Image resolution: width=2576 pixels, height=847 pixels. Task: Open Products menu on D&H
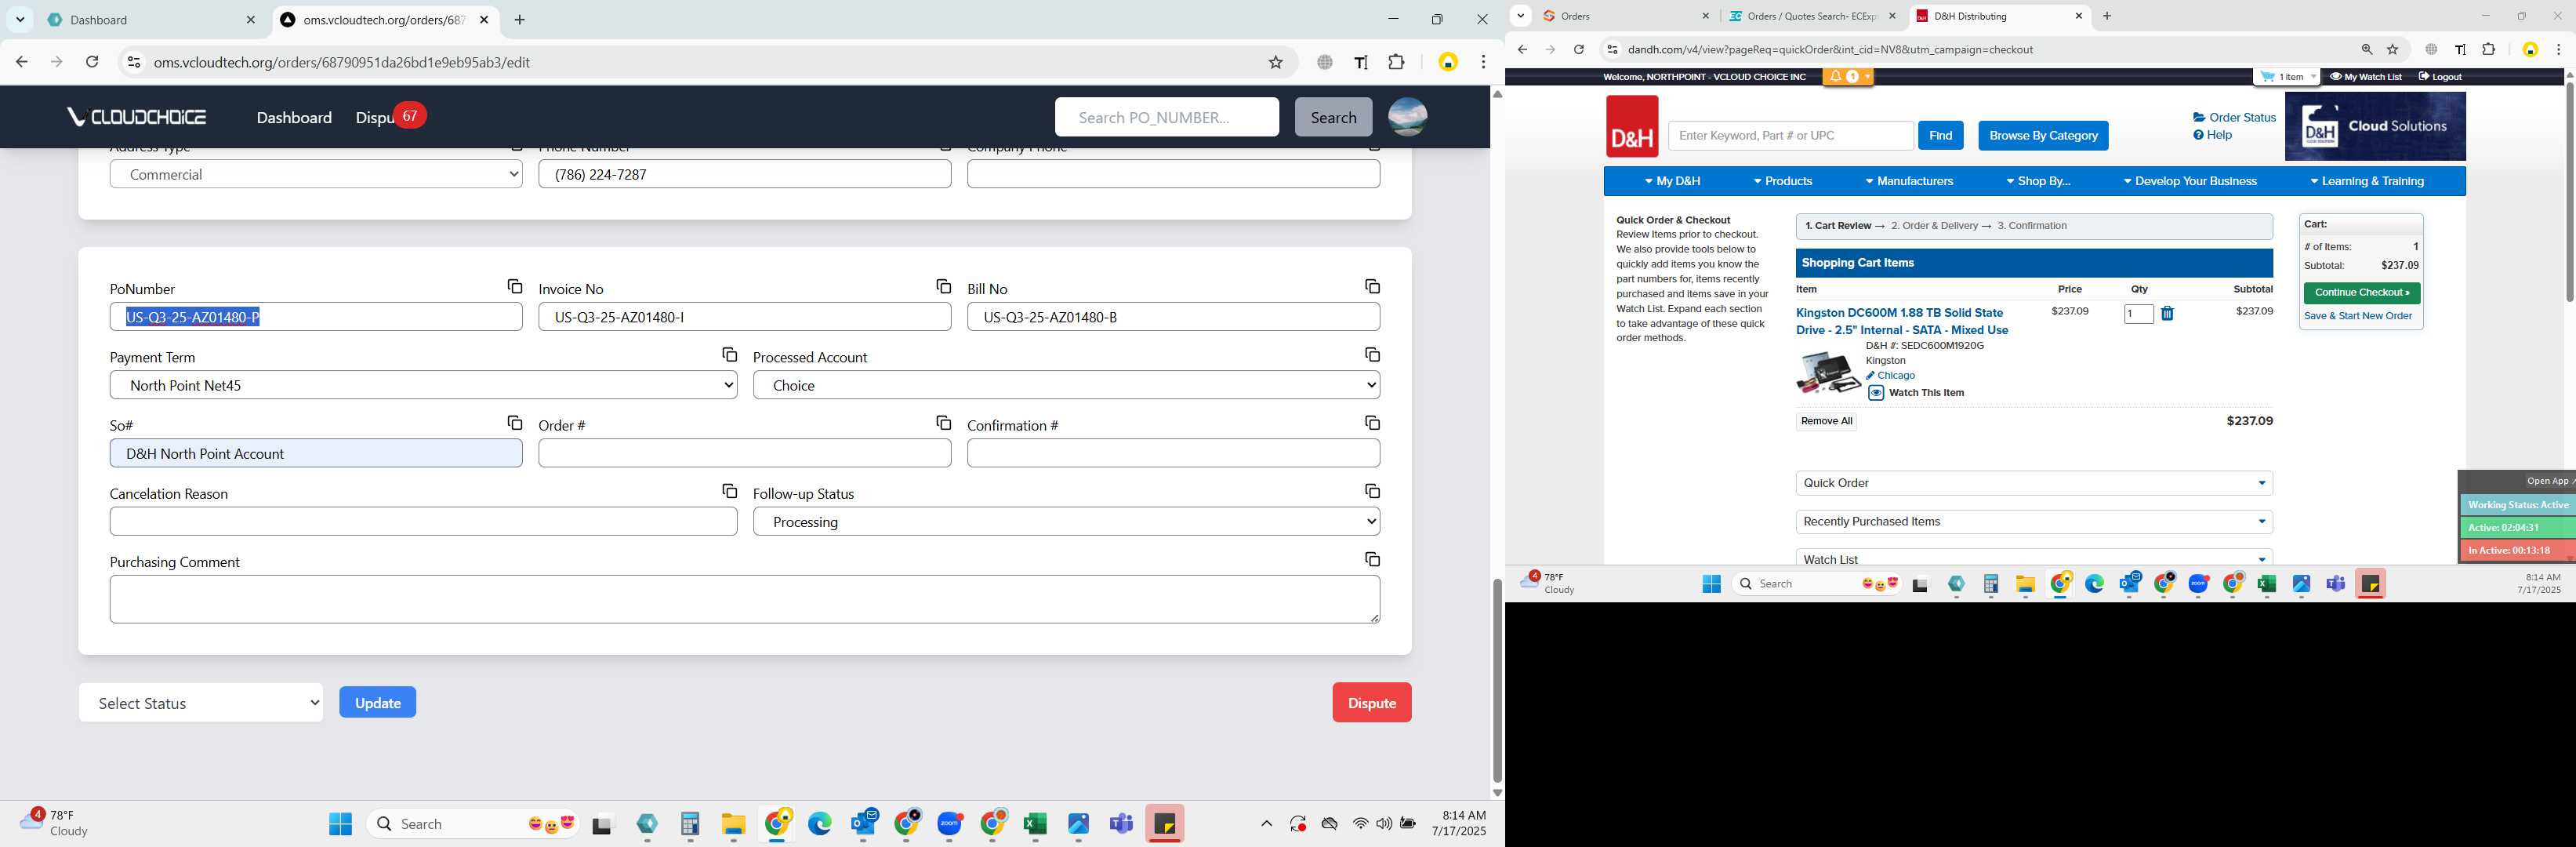(1782, 181)
